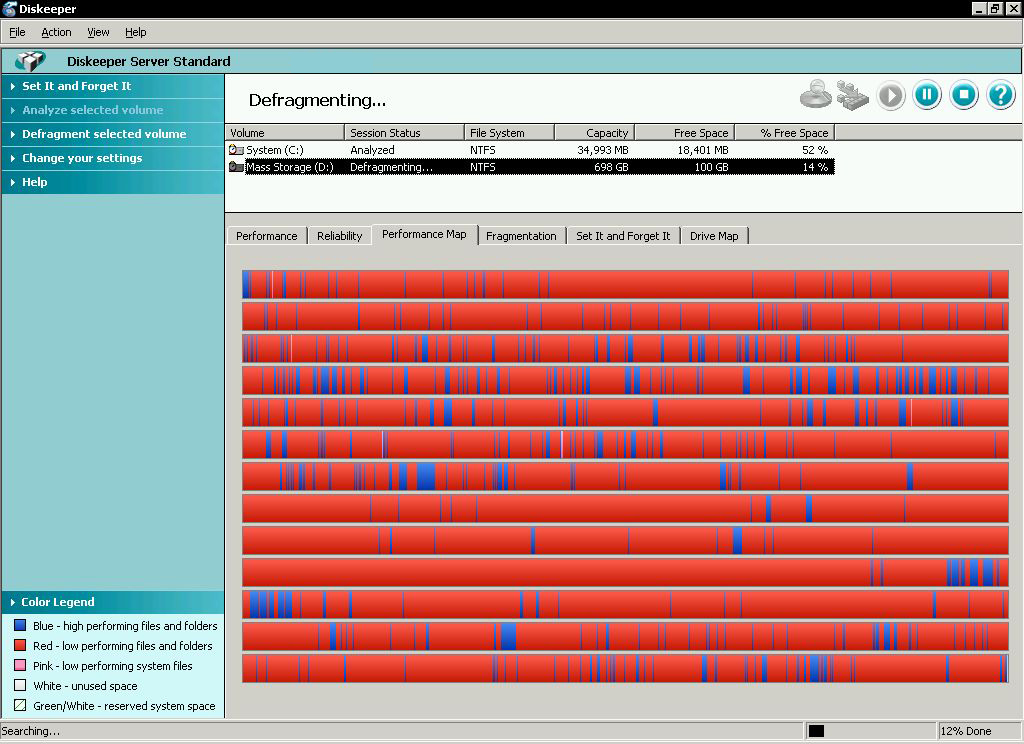Click the 34,993 MB capacity value

tap(603, 150)
